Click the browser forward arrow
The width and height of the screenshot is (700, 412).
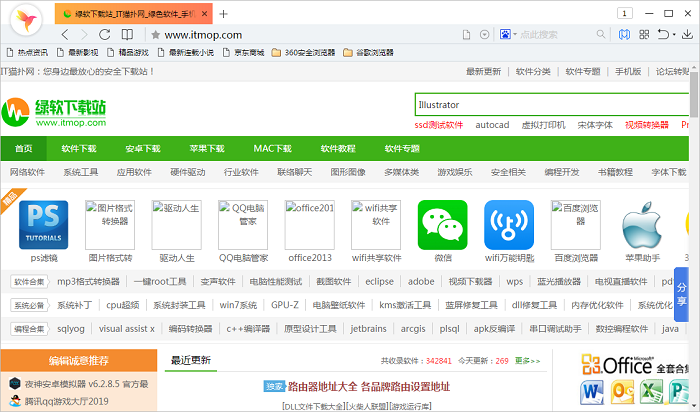coord(84,34)
